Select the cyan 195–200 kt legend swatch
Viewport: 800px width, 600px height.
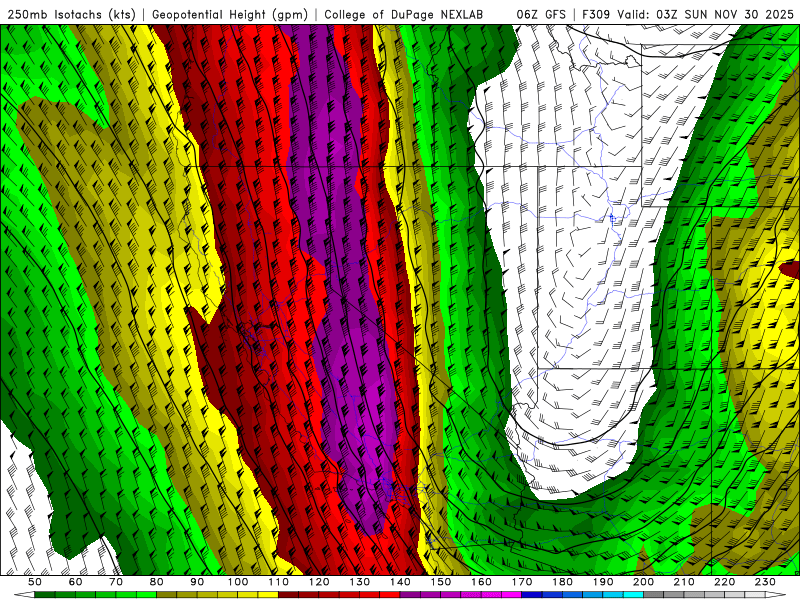click(633, 595)
